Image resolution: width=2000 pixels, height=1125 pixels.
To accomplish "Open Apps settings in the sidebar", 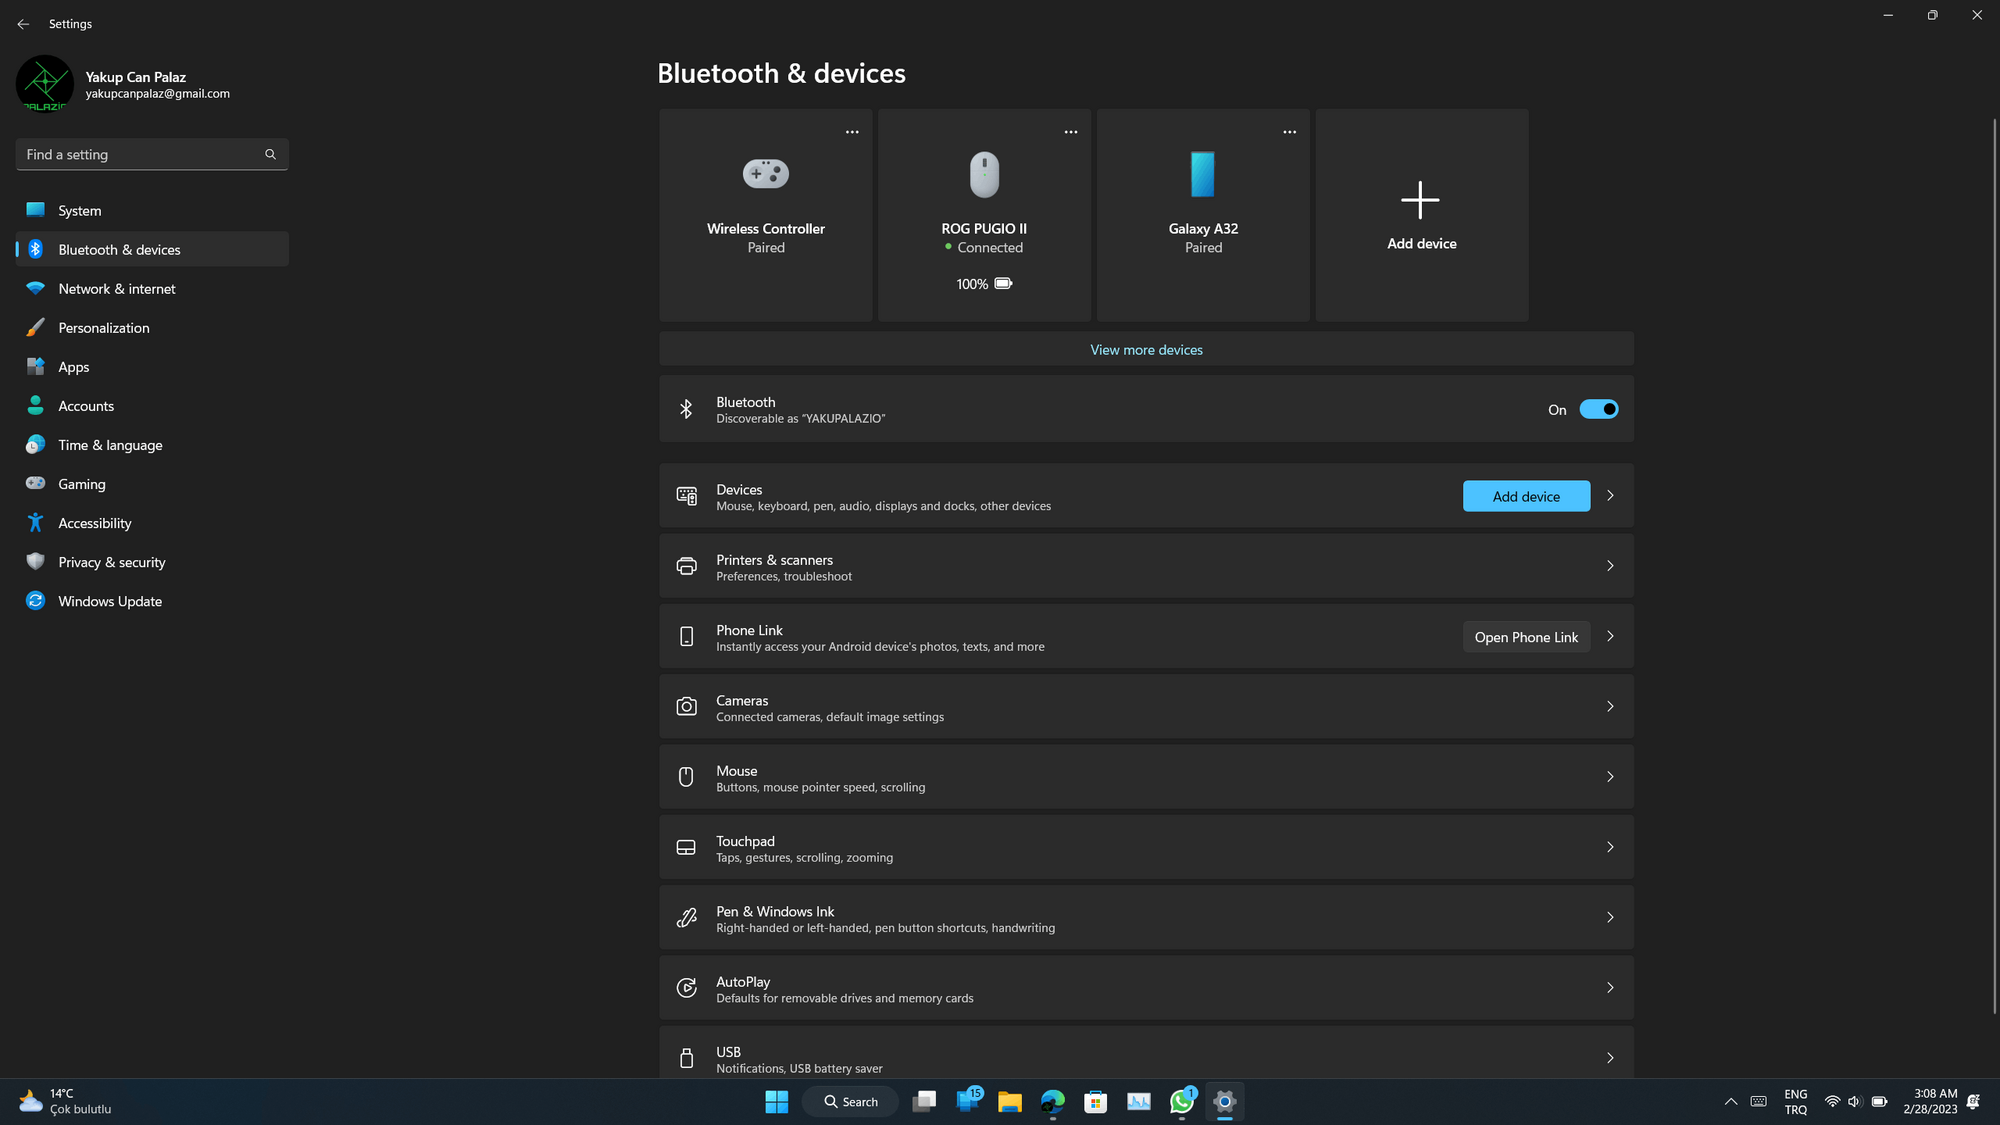I will (x=152, y=366).
